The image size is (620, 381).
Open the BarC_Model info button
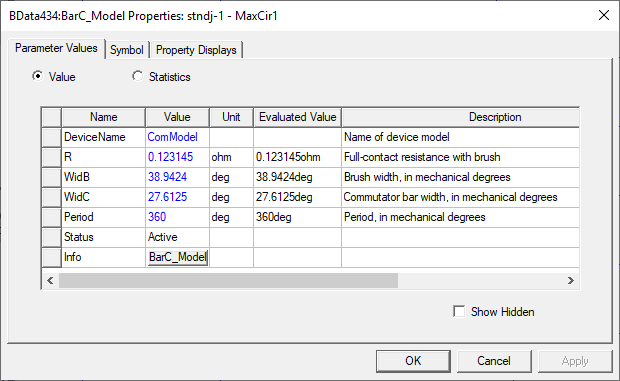coord(178,257)
